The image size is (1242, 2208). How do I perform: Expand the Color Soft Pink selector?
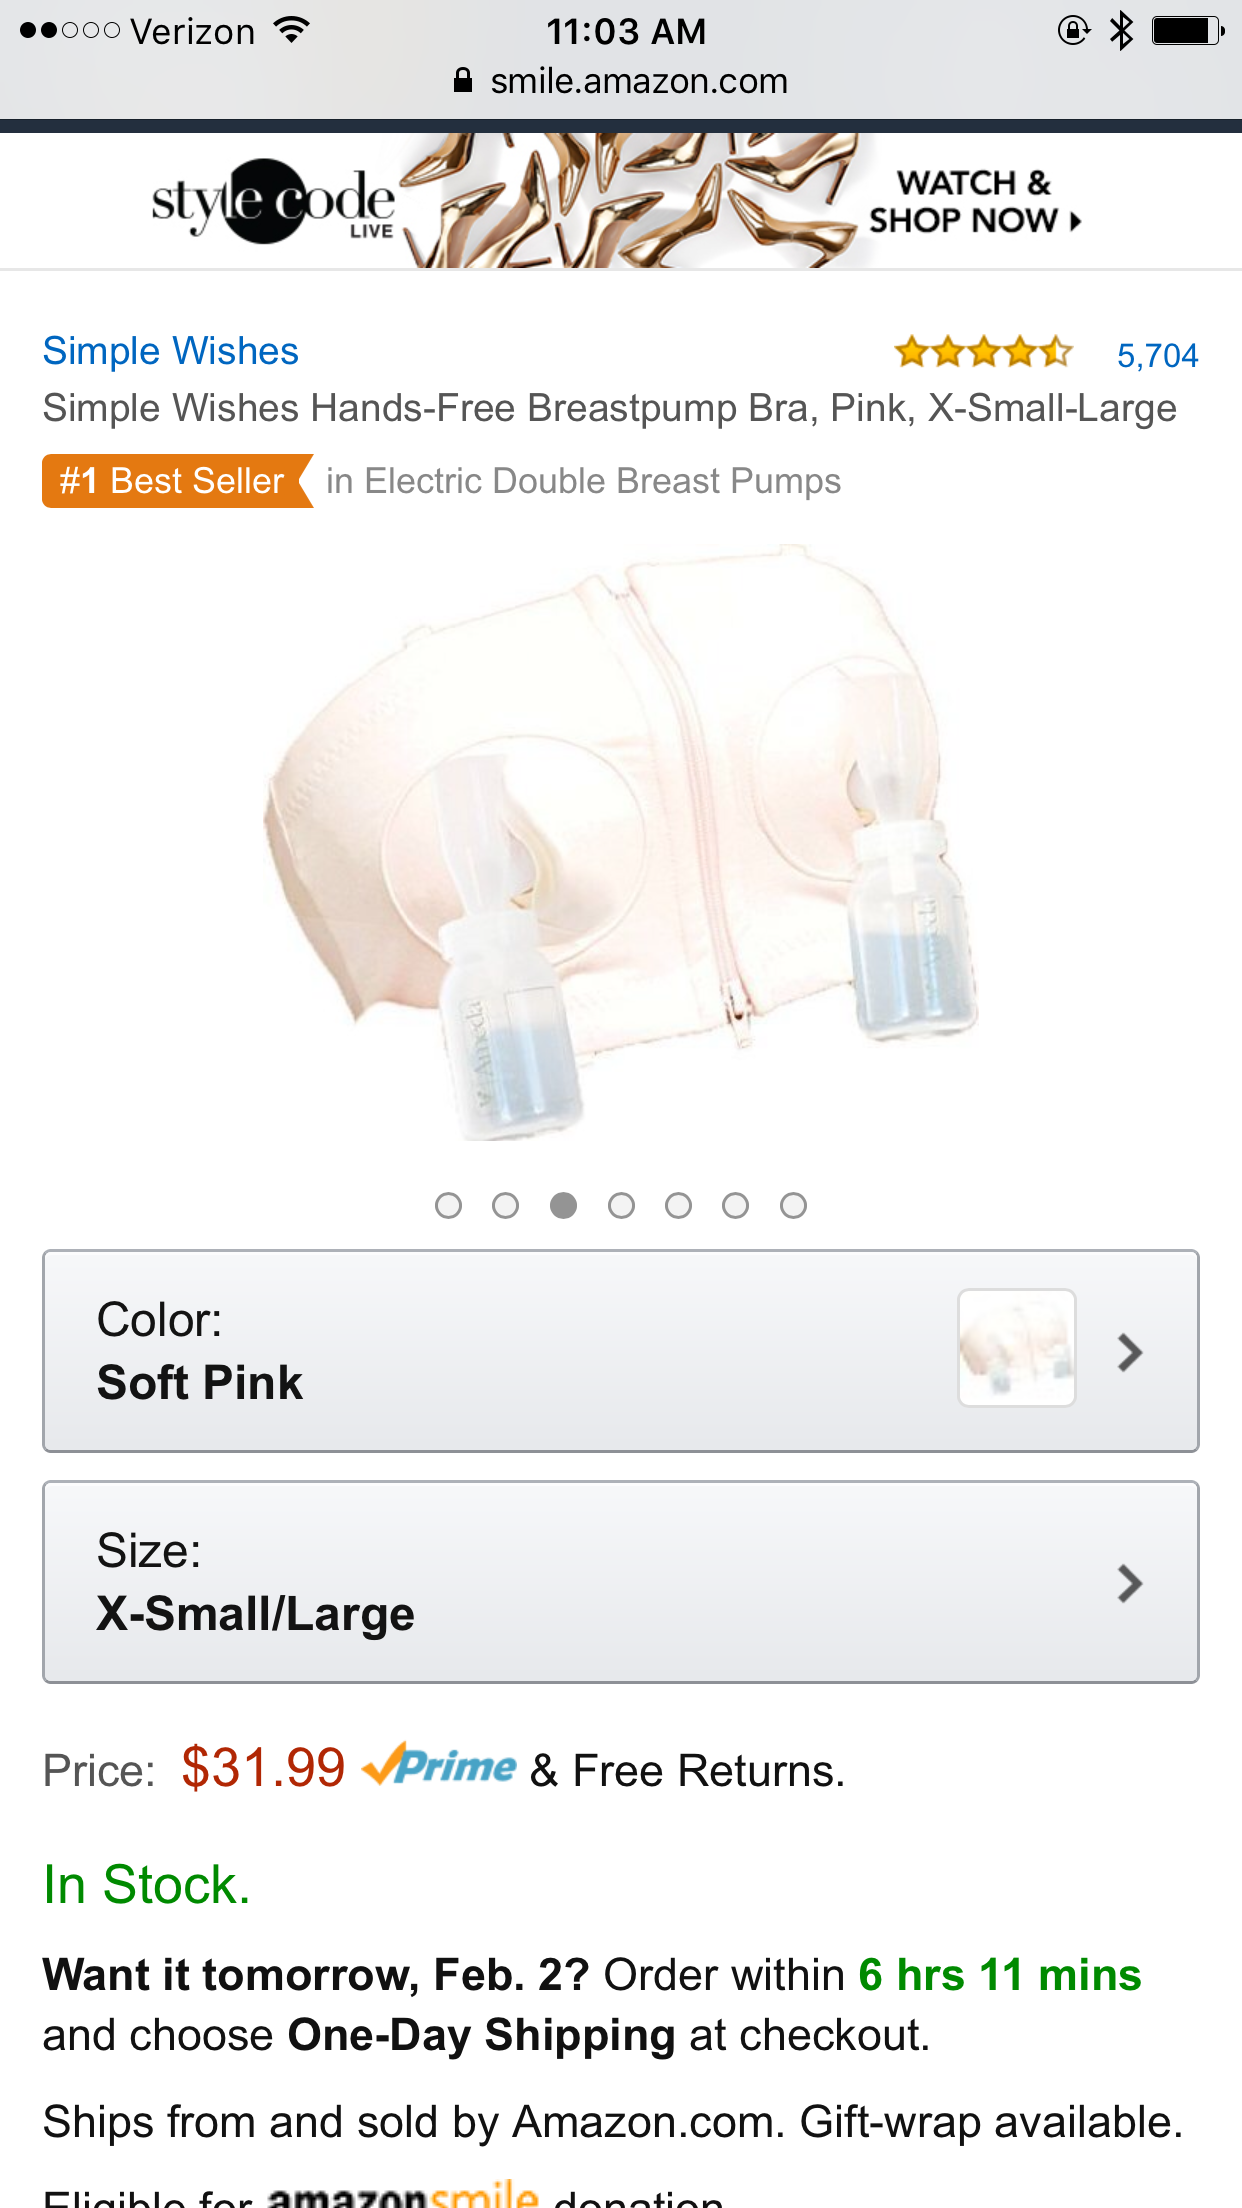click(620, 1351)
